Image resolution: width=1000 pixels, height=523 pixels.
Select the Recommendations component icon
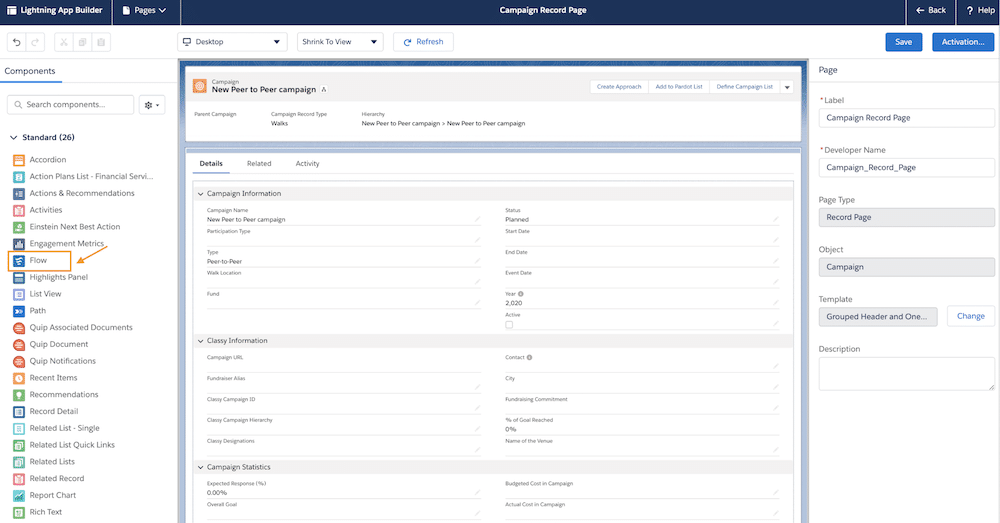coord(19,395)
